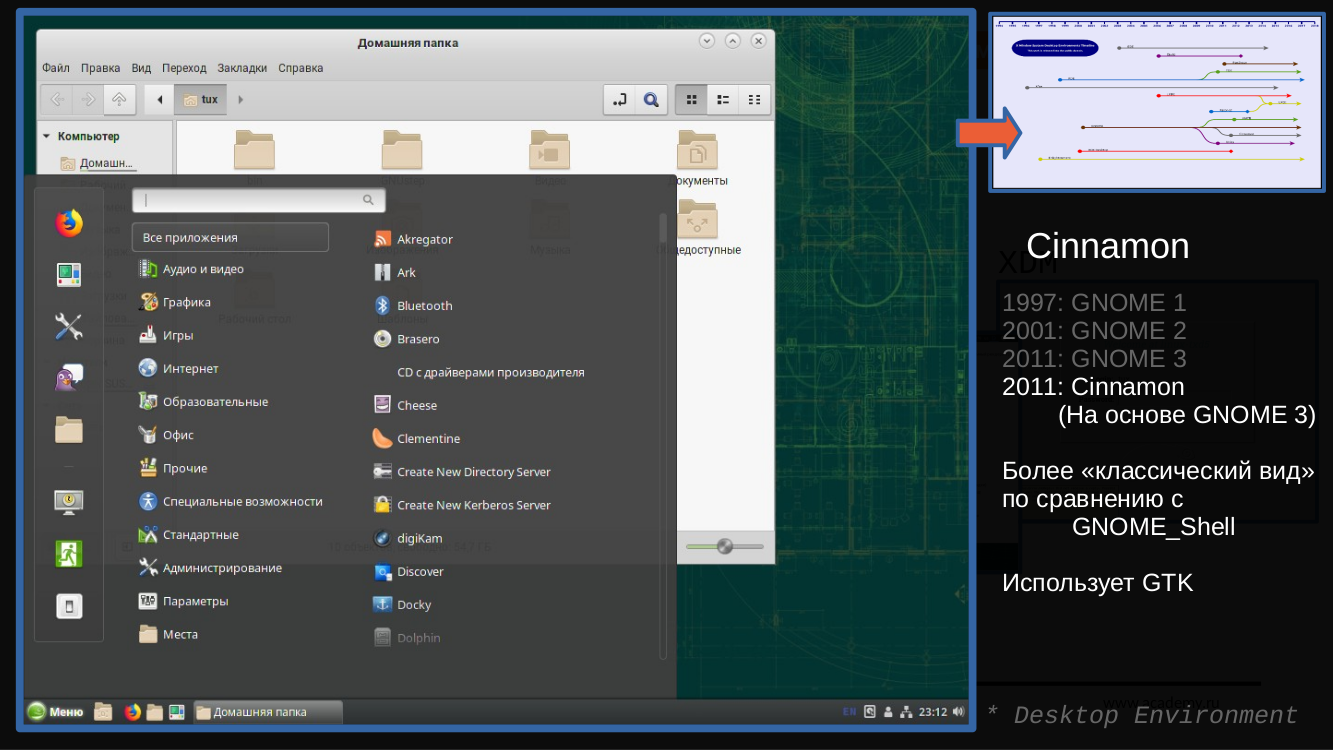Viewport: 1333px width, 750px height.
Task: Click the back arrow in file manager toolbar
Action: pos(56,99)
